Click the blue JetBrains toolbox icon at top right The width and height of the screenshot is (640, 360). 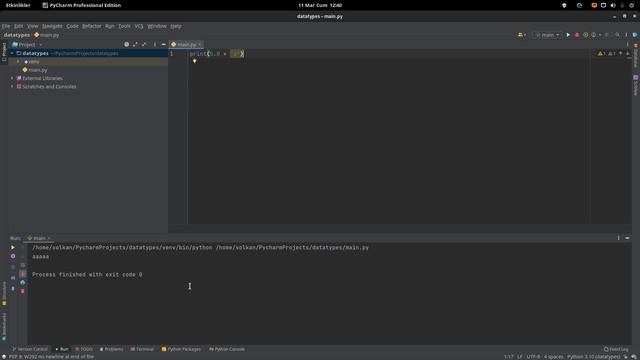[x=635, y=35]
